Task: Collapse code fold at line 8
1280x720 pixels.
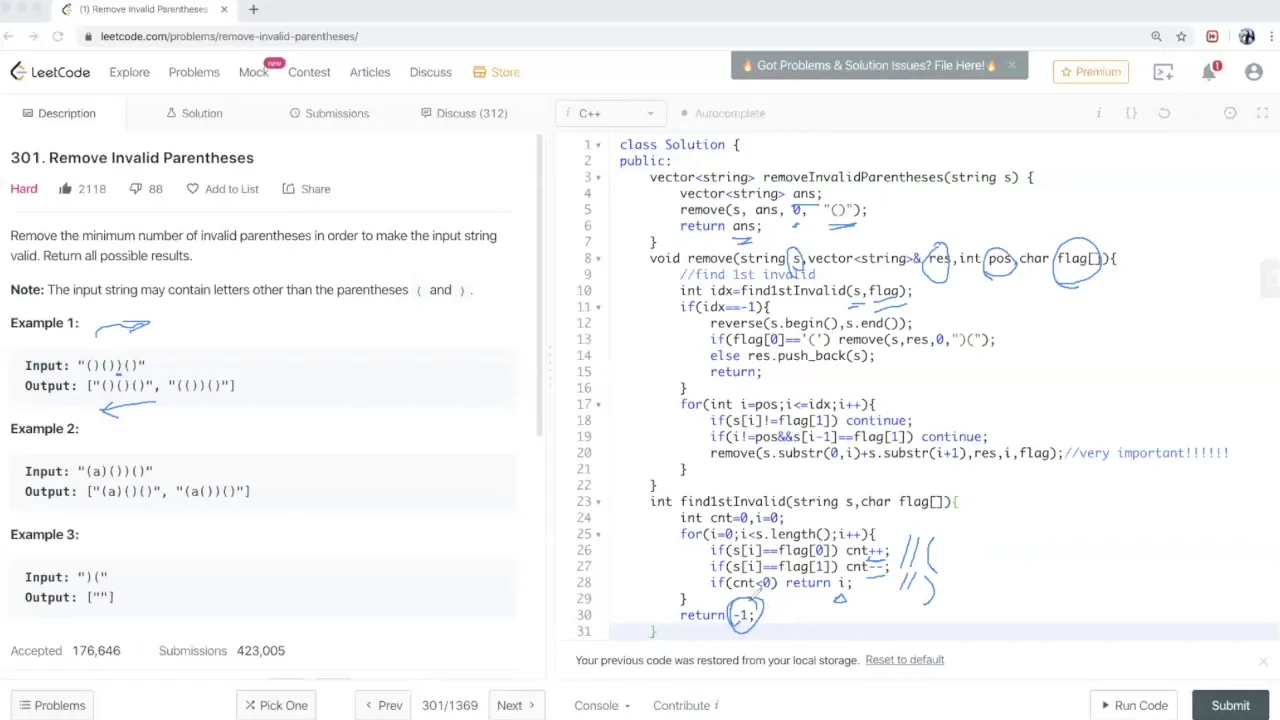Action: (598, 258)
